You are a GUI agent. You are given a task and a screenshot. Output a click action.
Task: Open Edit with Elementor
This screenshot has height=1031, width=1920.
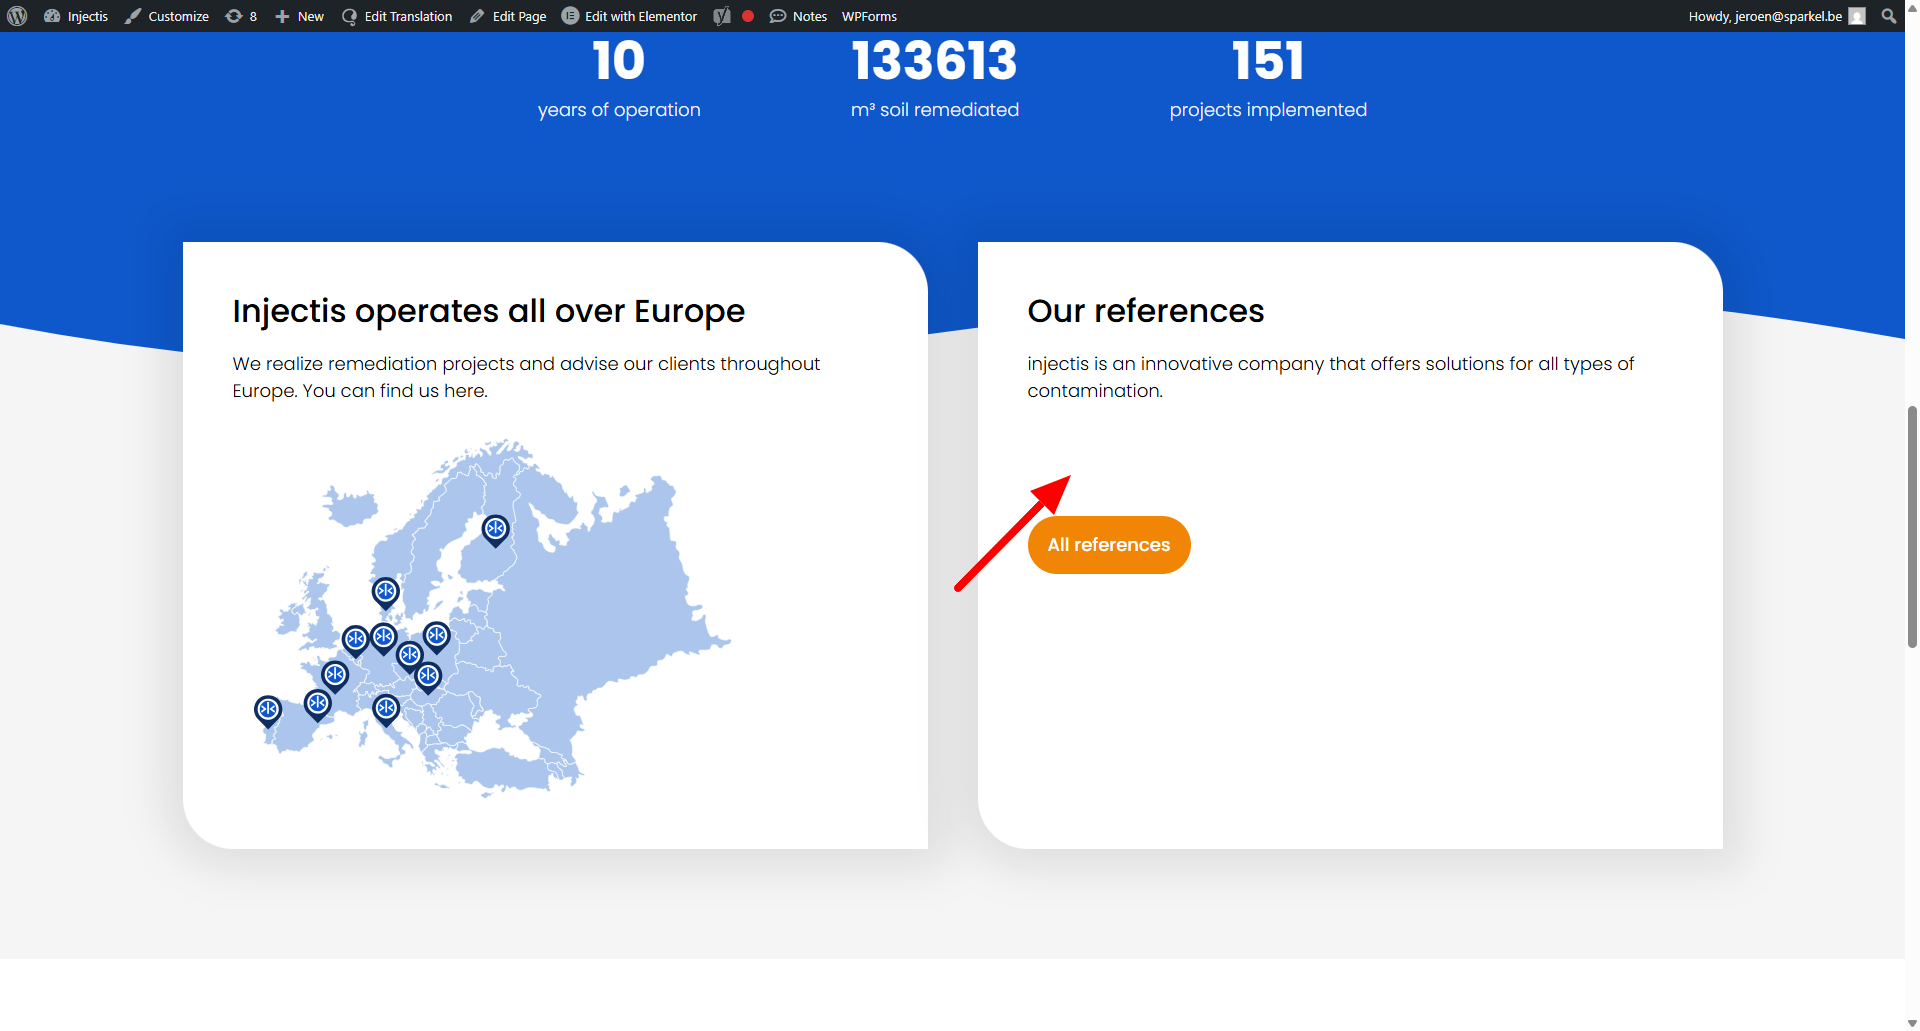[x=630, y=16]
